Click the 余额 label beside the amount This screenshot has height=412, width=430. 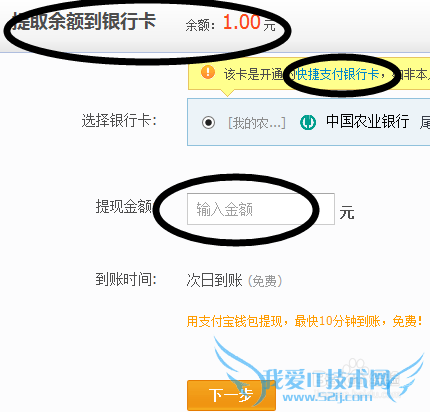click(x=200, y=25)
